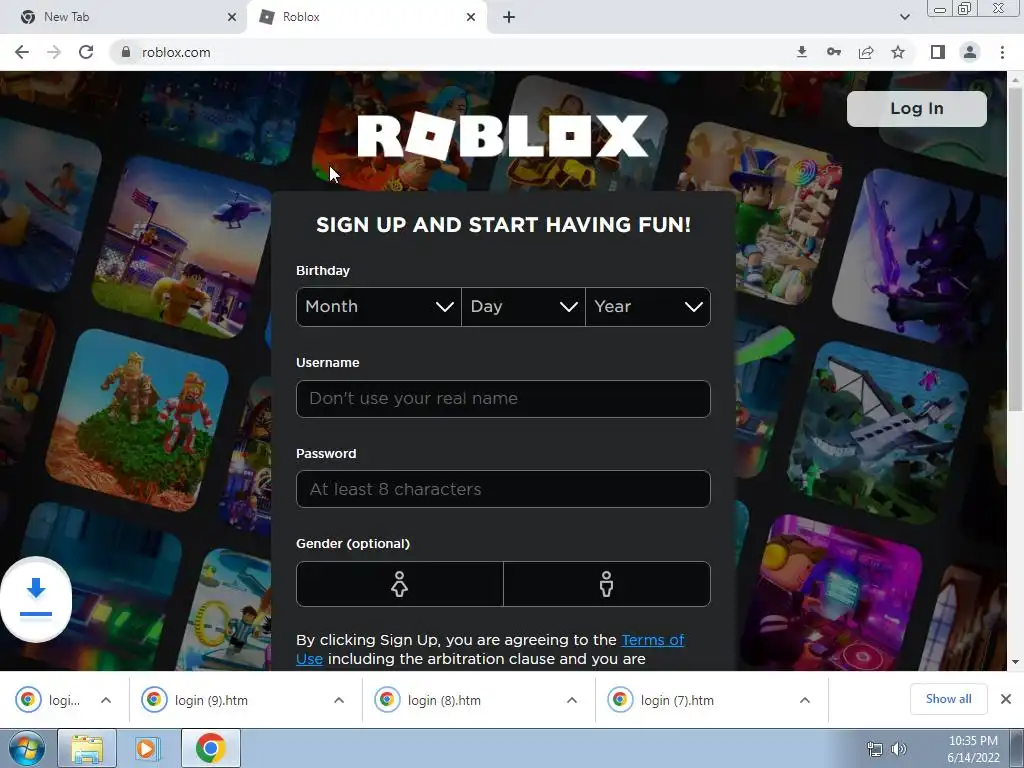The height and width of the screenshot is (768, 1024).
Task: Click the Birthday label
Action: (323, 270)
